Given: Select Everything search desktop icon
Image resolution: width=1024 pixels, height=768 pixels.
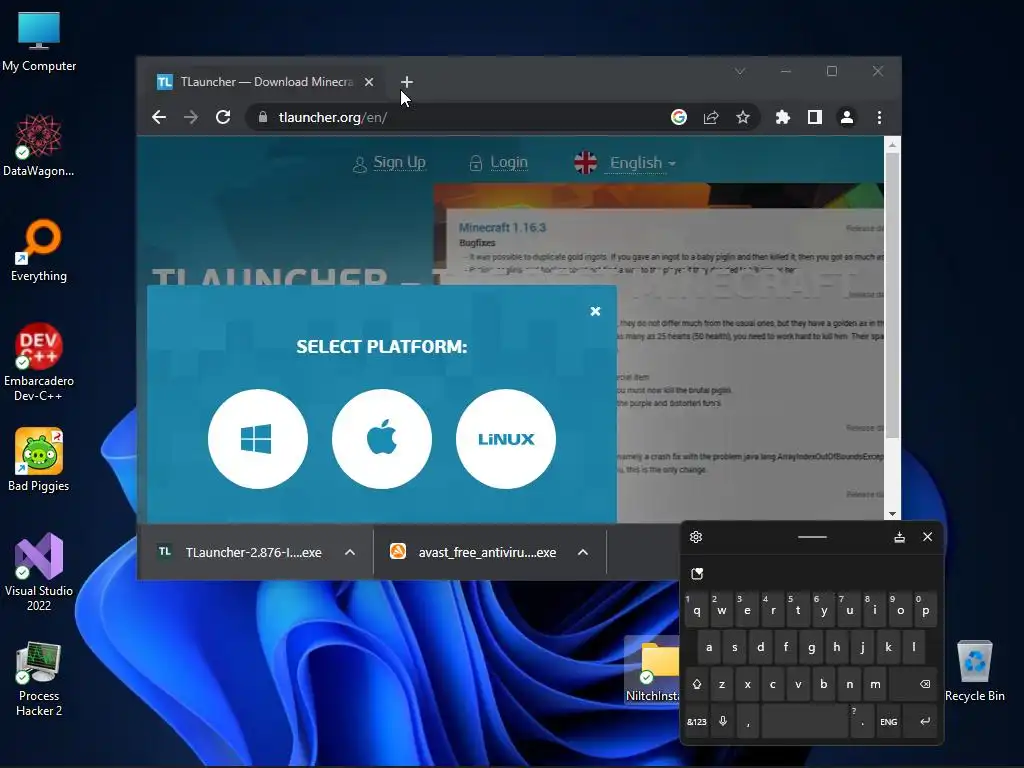Looking at the screenshot, I should point(39,251).
